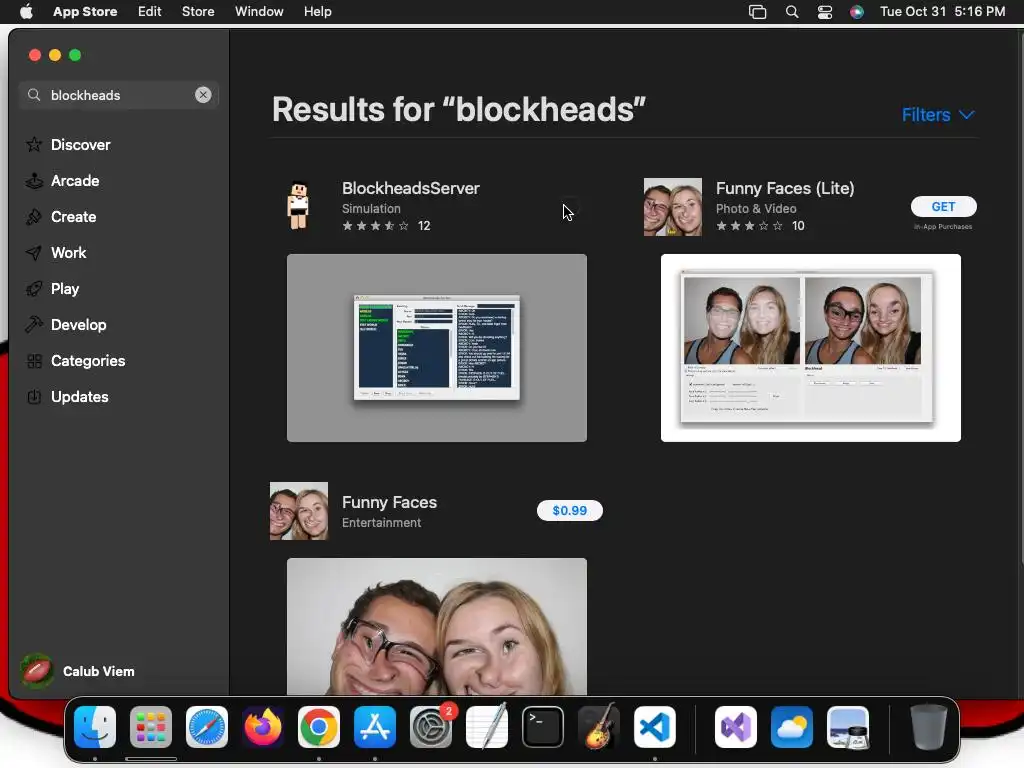Open Launchpad from the Dock

pyautogui.click(x=151, y=727)
